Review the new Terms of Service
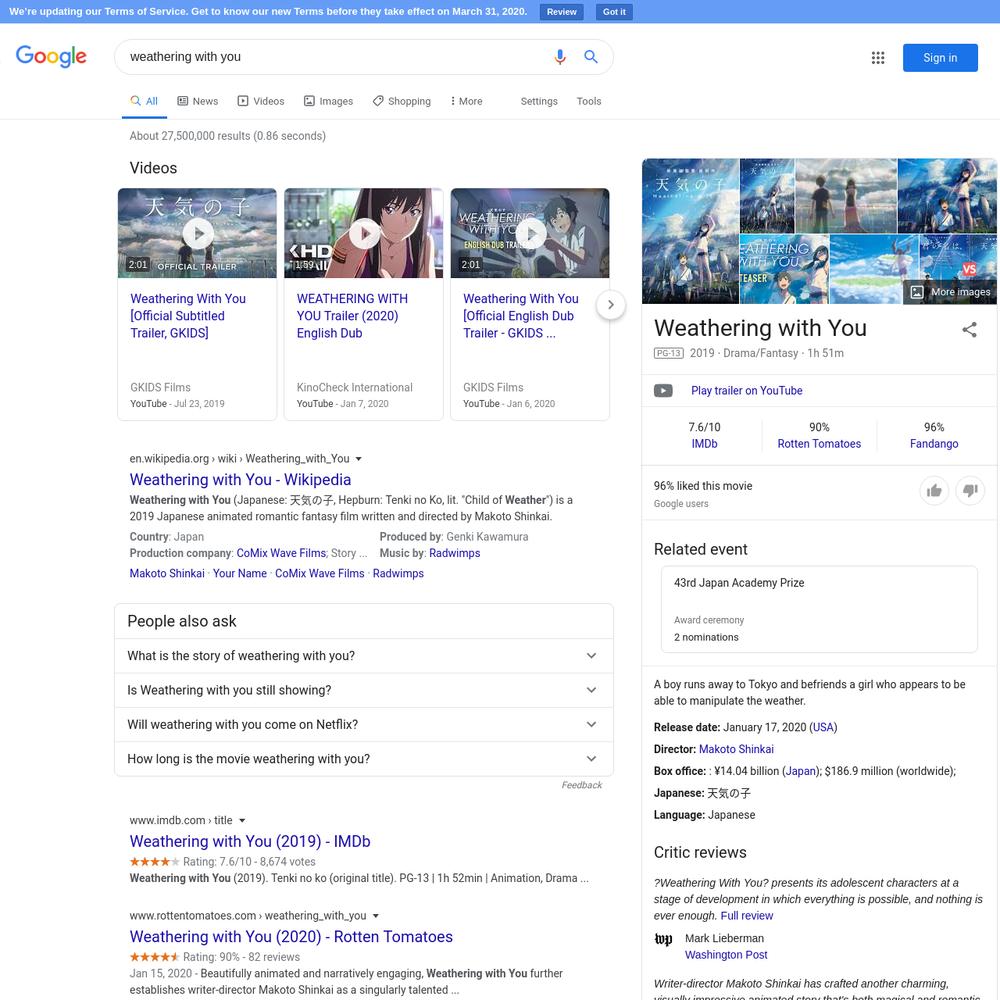 tap(561, 12)
